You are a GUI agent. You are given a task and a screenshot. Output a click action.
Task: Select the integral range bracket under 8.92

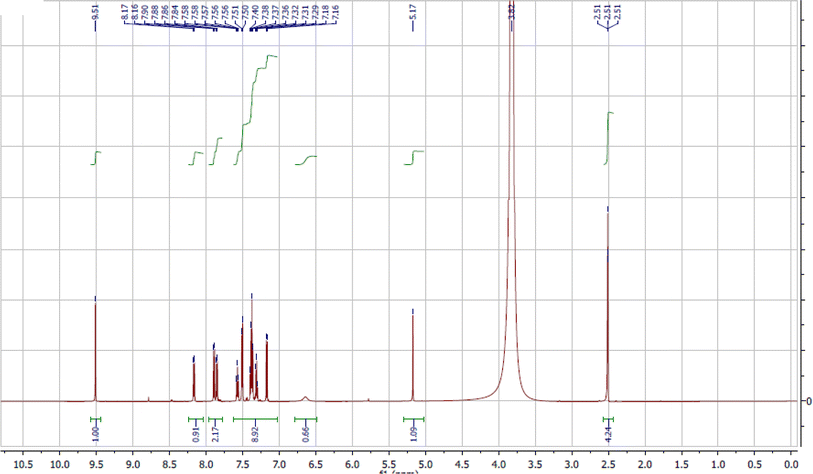[x=256, y=419]
